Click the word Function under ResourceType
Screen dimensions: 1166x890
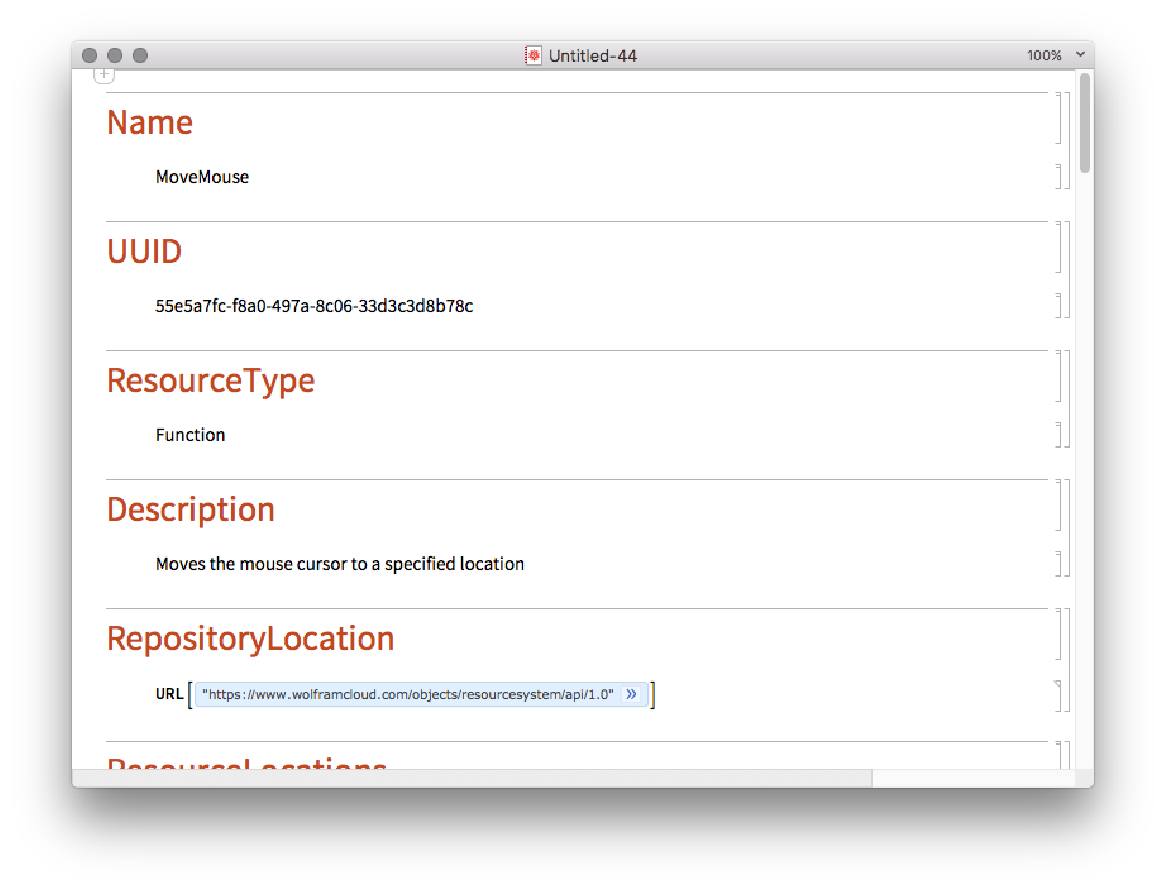pos(190,434)
